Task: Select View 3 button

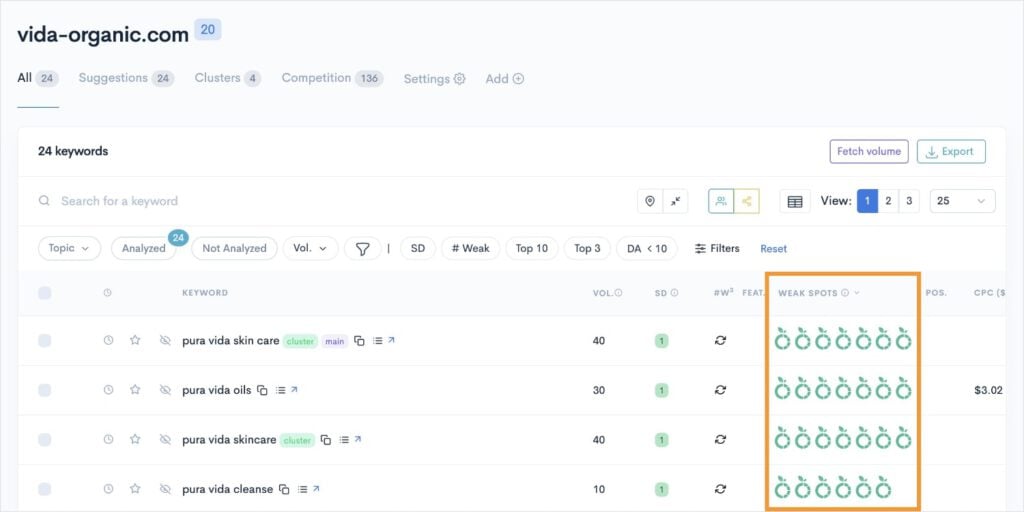Action: pyautogui.click(x=909, y=201)
